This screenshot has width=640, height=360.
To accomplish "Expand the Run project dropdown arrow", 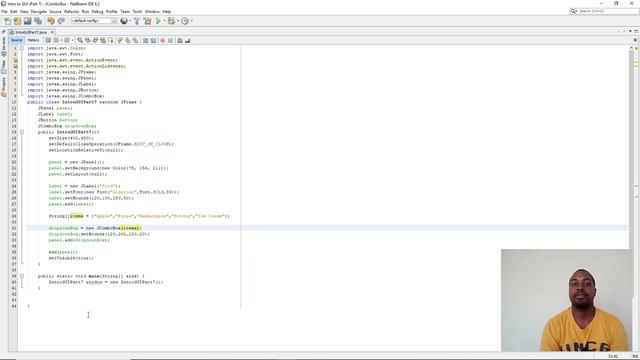I will 164,21.
